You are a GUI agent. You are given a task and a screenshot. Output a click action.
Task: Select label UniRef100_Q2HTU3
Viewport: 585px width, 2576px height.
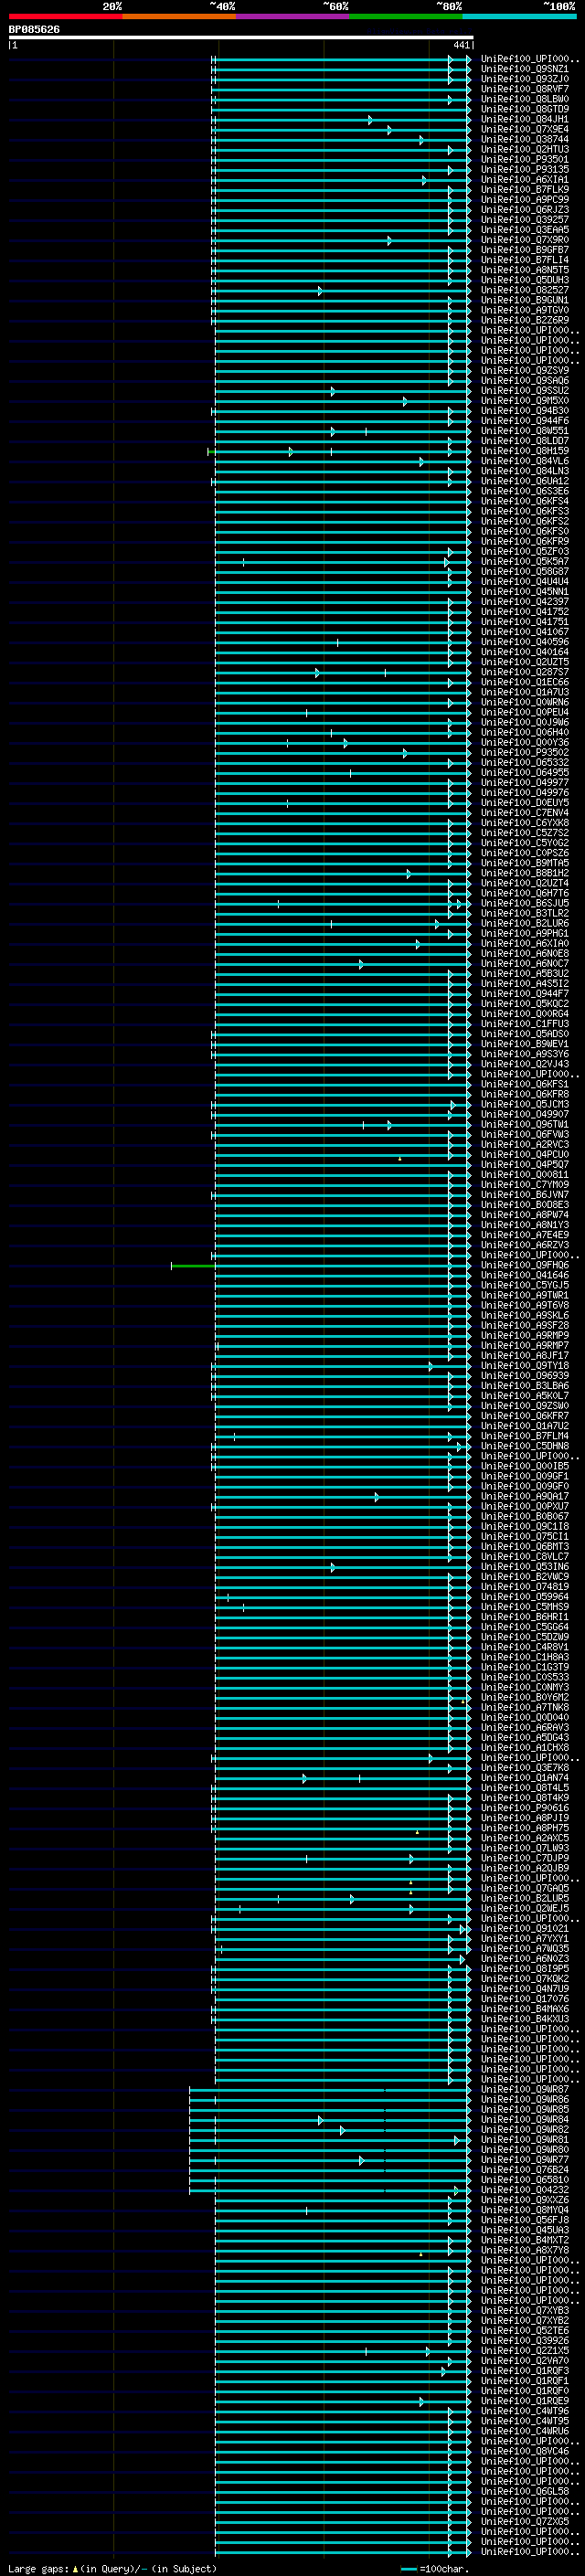pyautogui.click(x=525, y=149)
